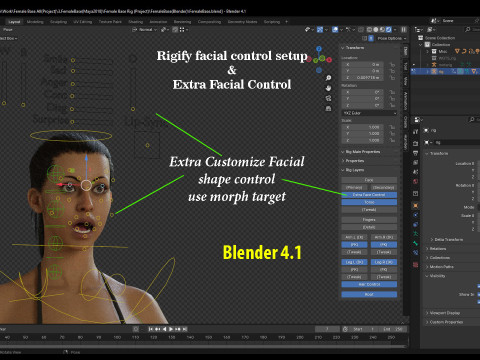Select solid viewport shading icon
The image size is (480, 360).
coord(376,30)
